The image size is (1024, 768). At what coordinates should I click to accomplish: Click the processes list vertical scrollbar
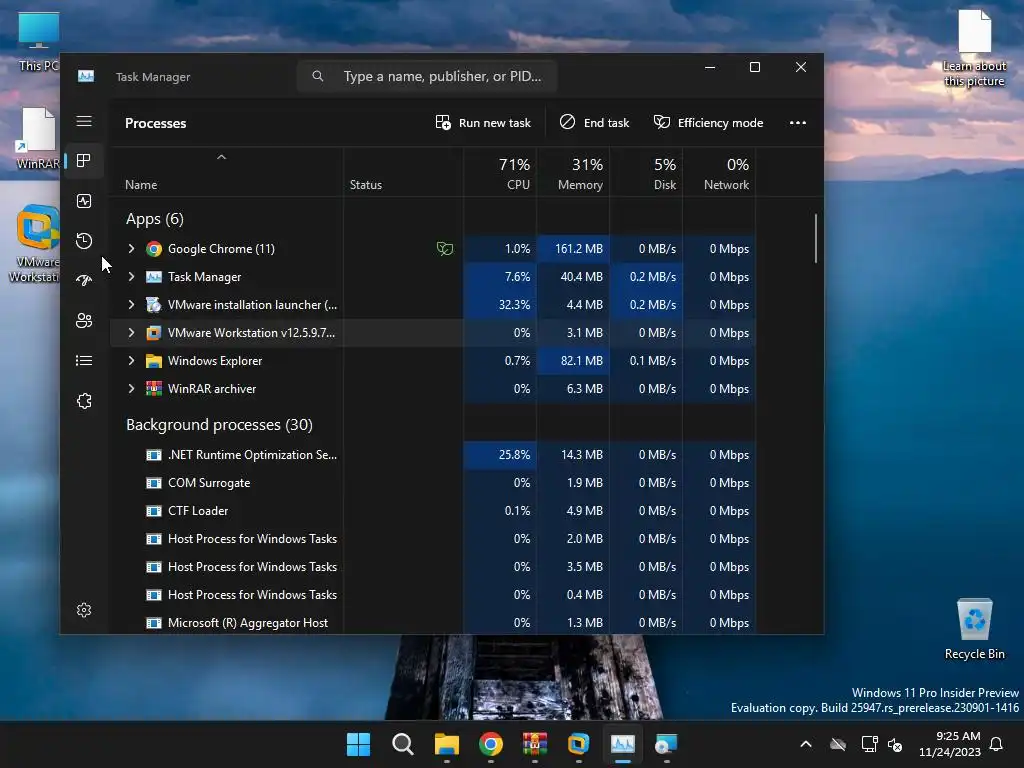pos(816,238)
